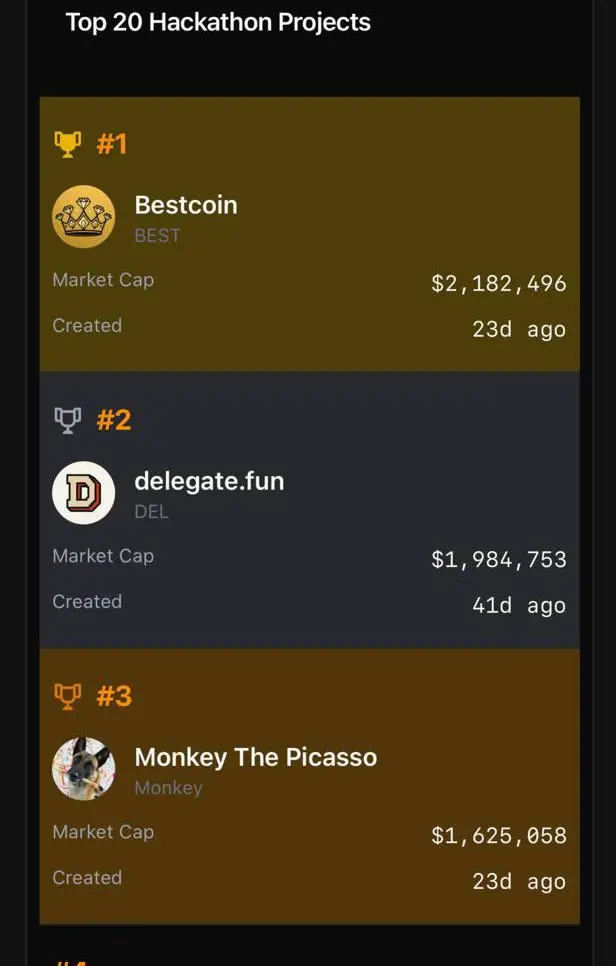The image size is (616, 966).
Task: Click Monkey The Picasso market cap $1,625,058
Action: click(499, 835)
